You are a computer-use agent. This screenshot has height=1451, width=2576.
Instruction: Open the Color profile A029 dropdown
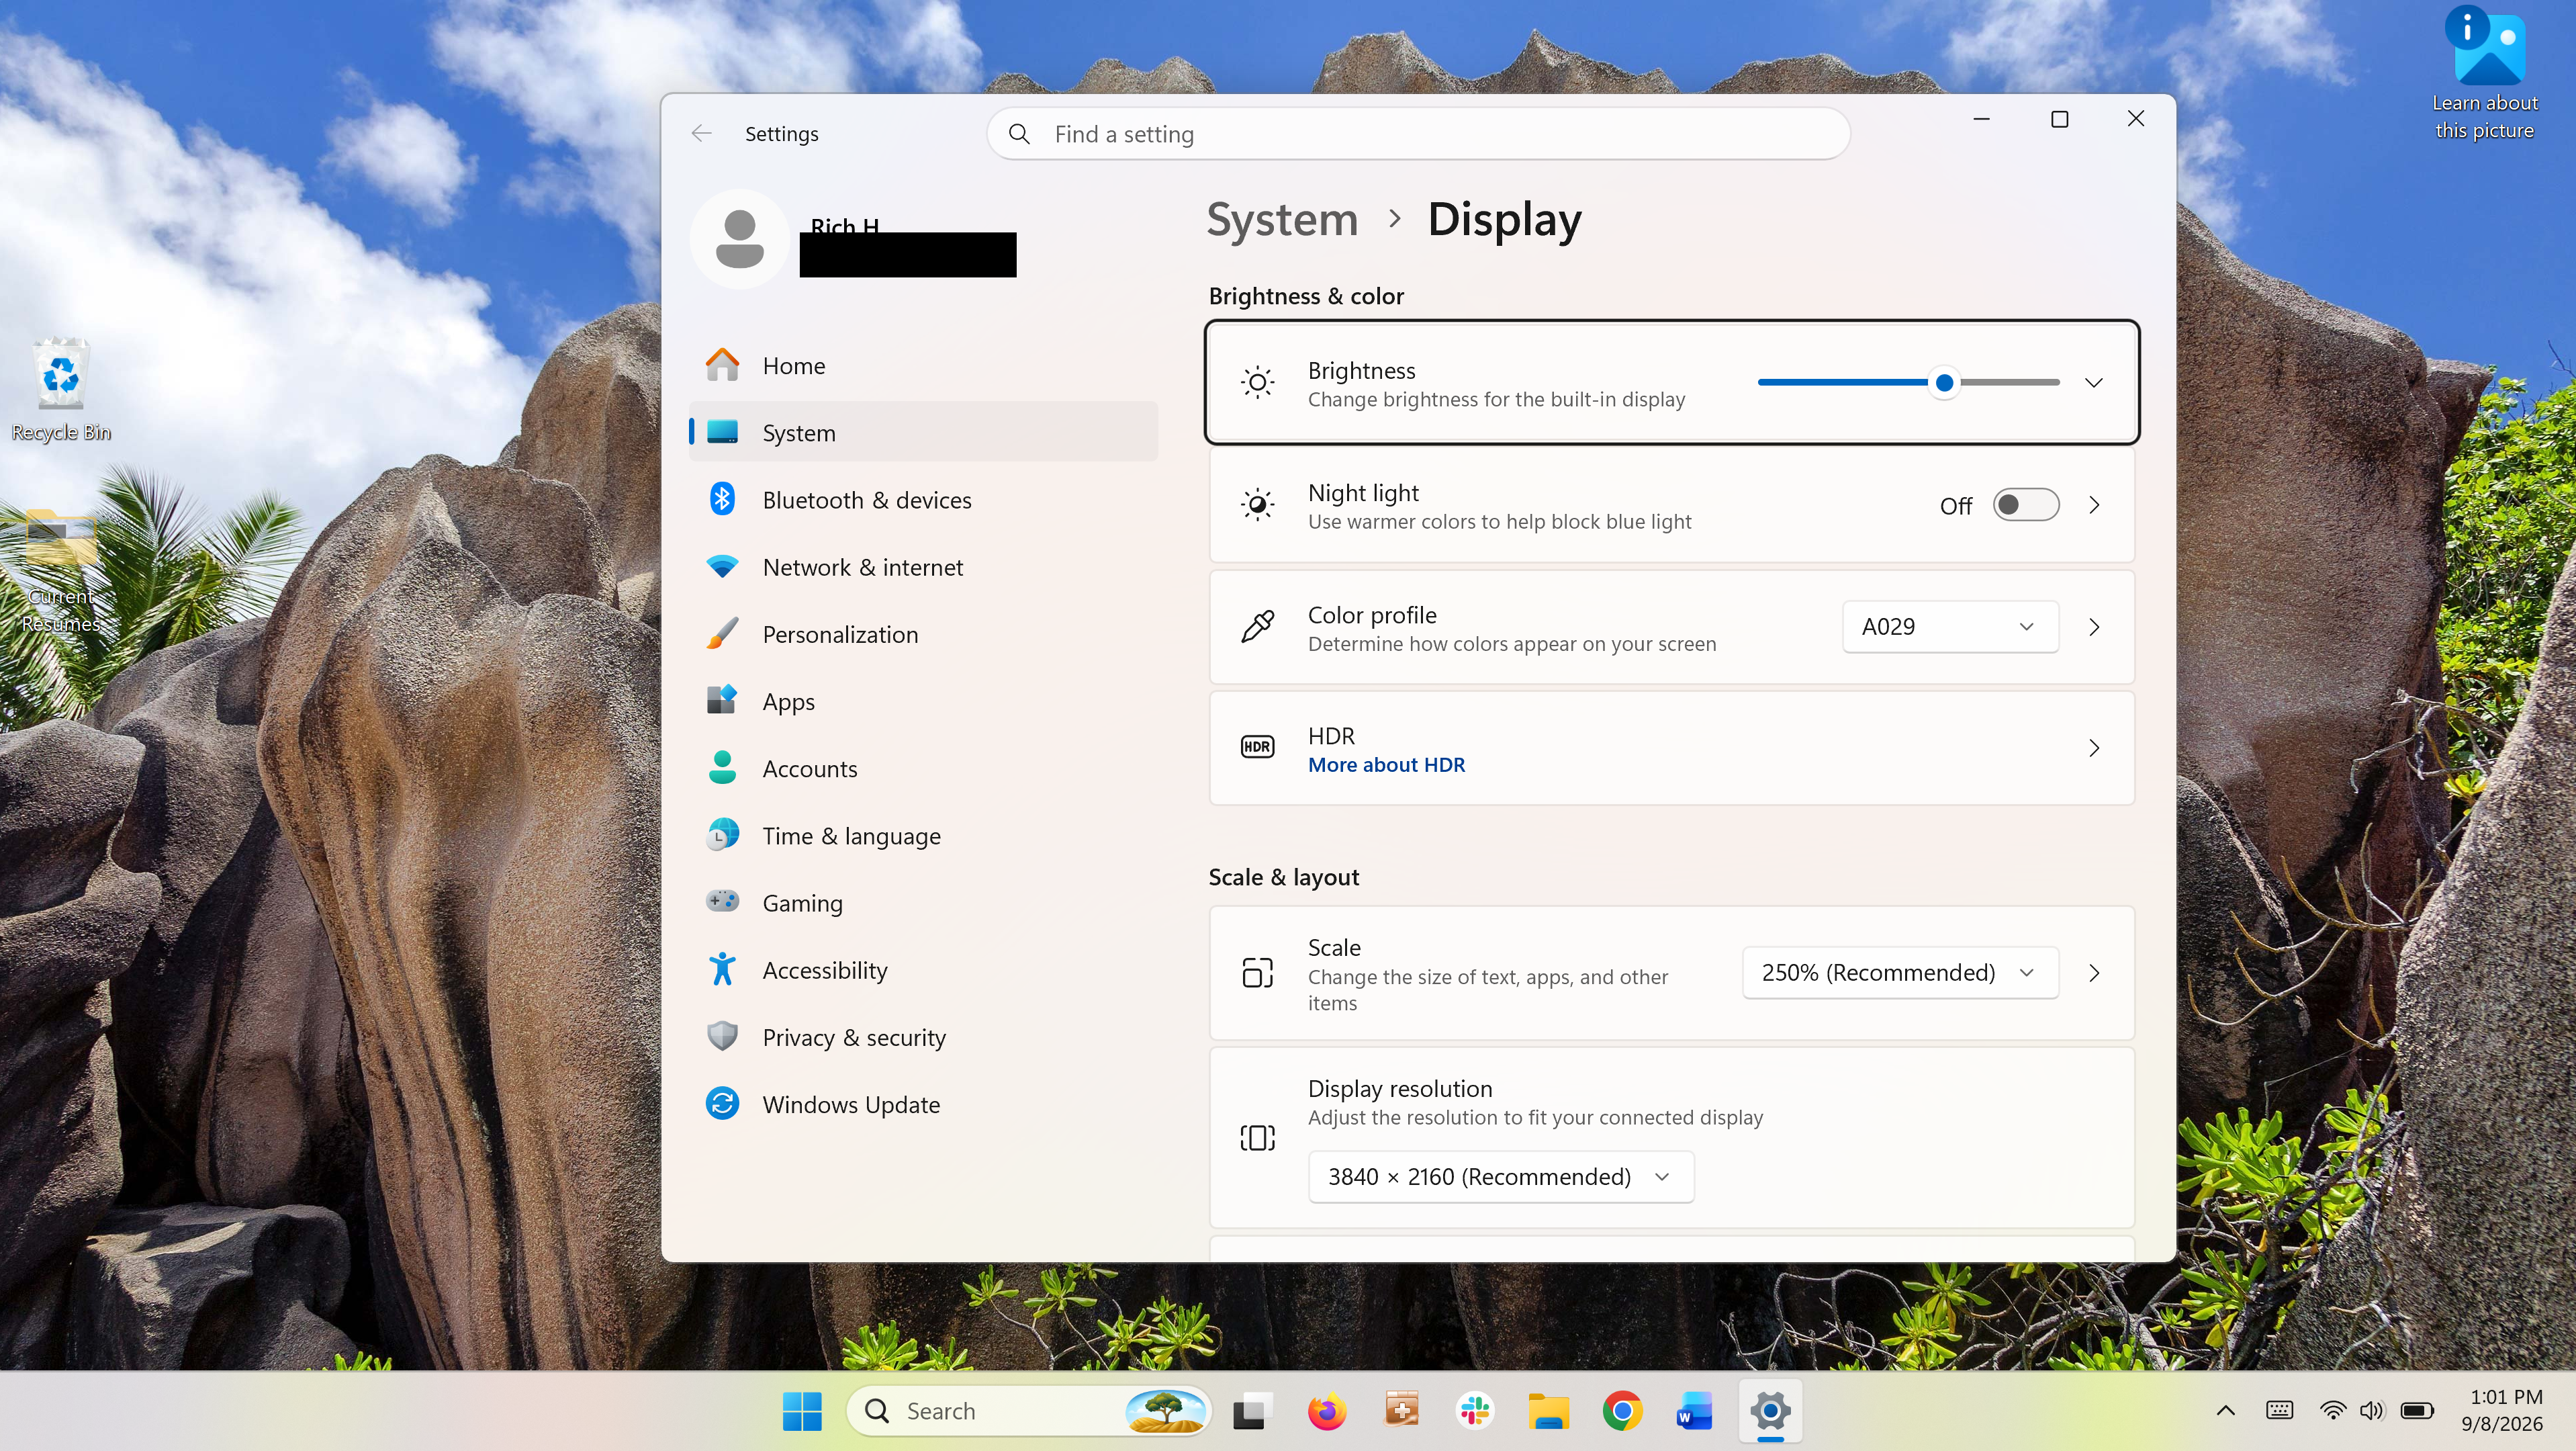pyautogui.click(x=1950, y=627)
